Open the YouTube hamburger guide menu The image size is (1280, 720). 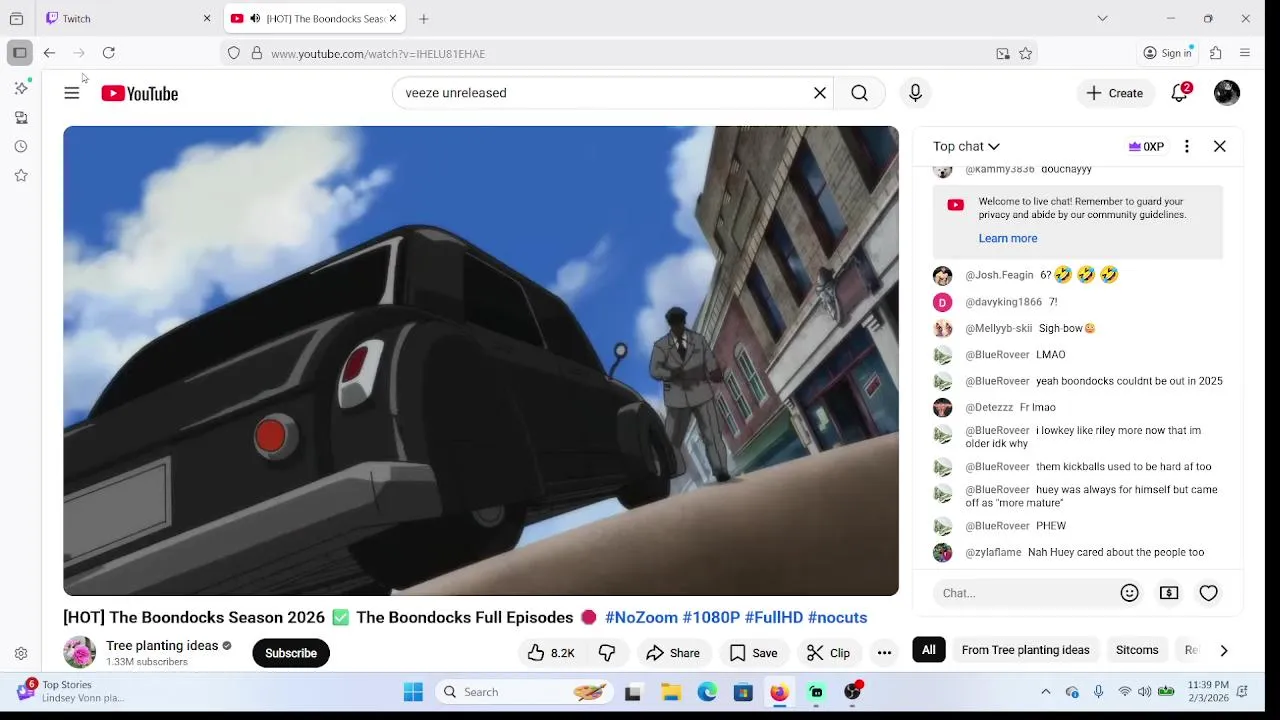[x=72, y=93]
